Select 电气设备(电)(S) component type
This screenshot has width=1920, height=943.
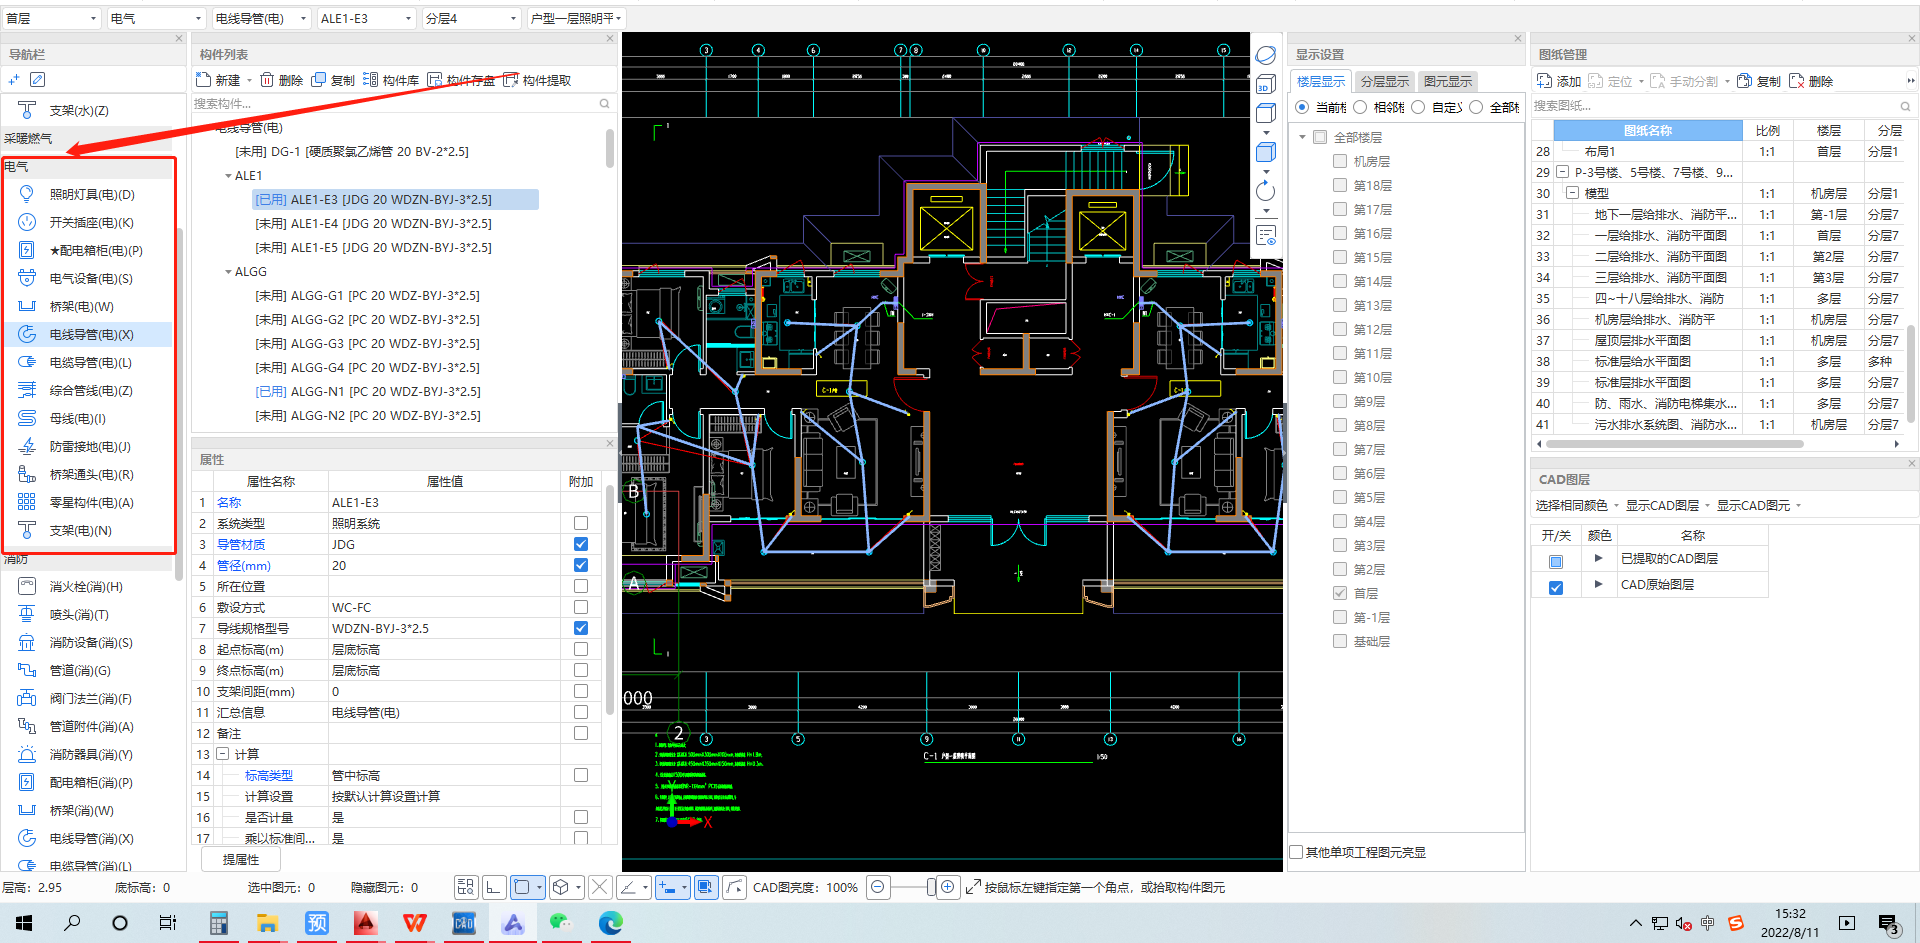click(x=92, y=278)
